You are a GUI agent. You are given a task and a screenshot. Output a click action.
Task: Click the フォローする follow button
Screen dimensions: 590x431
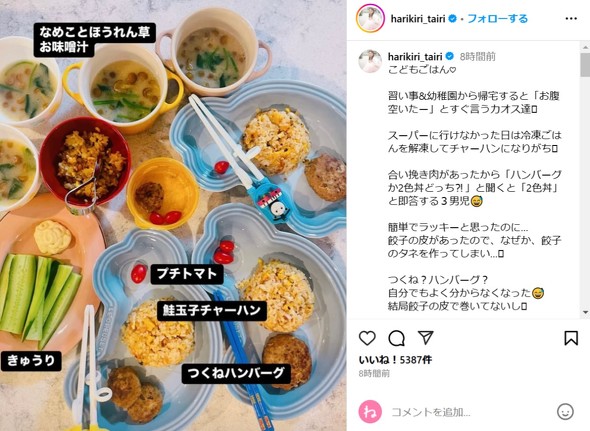[x=497, y=18]
